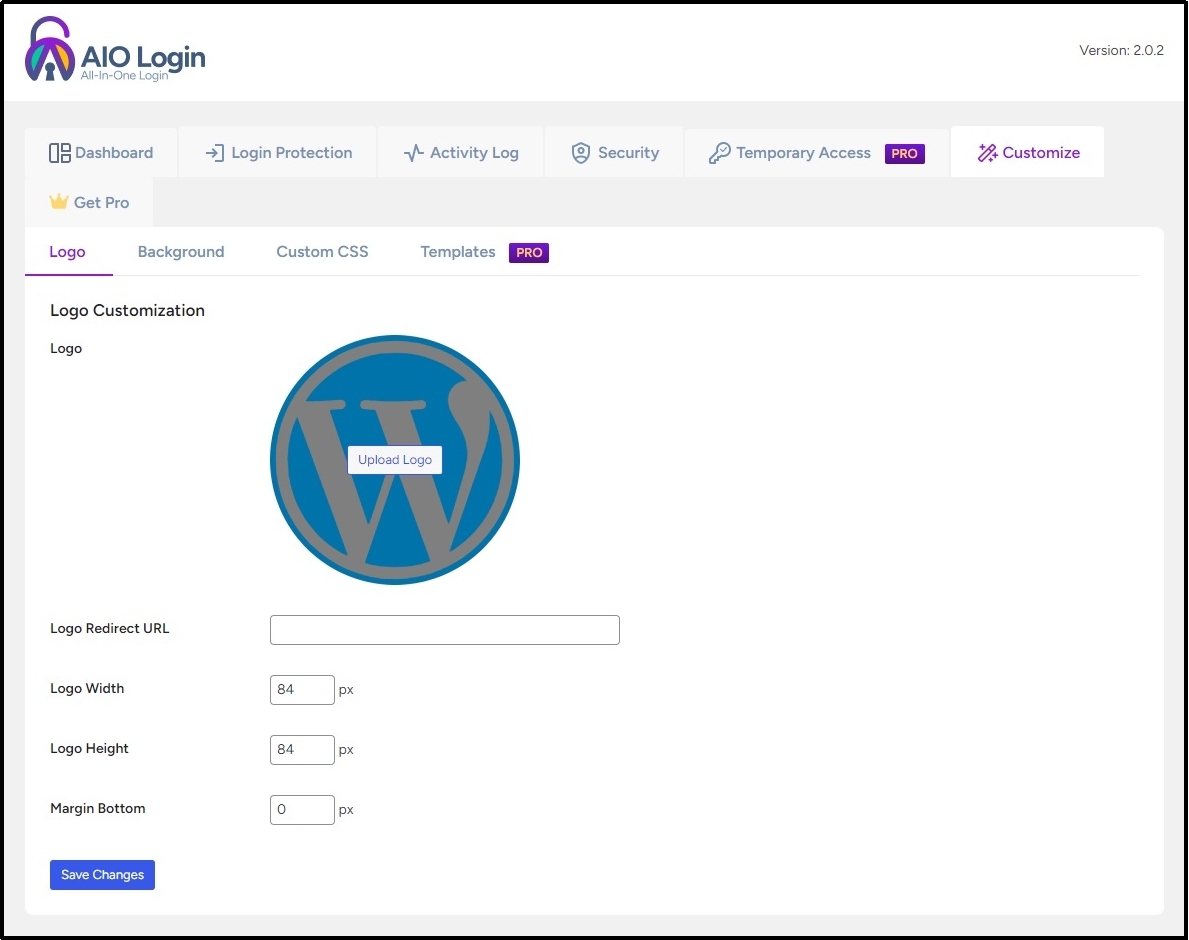Click the Security shield icon

[581, 153]
